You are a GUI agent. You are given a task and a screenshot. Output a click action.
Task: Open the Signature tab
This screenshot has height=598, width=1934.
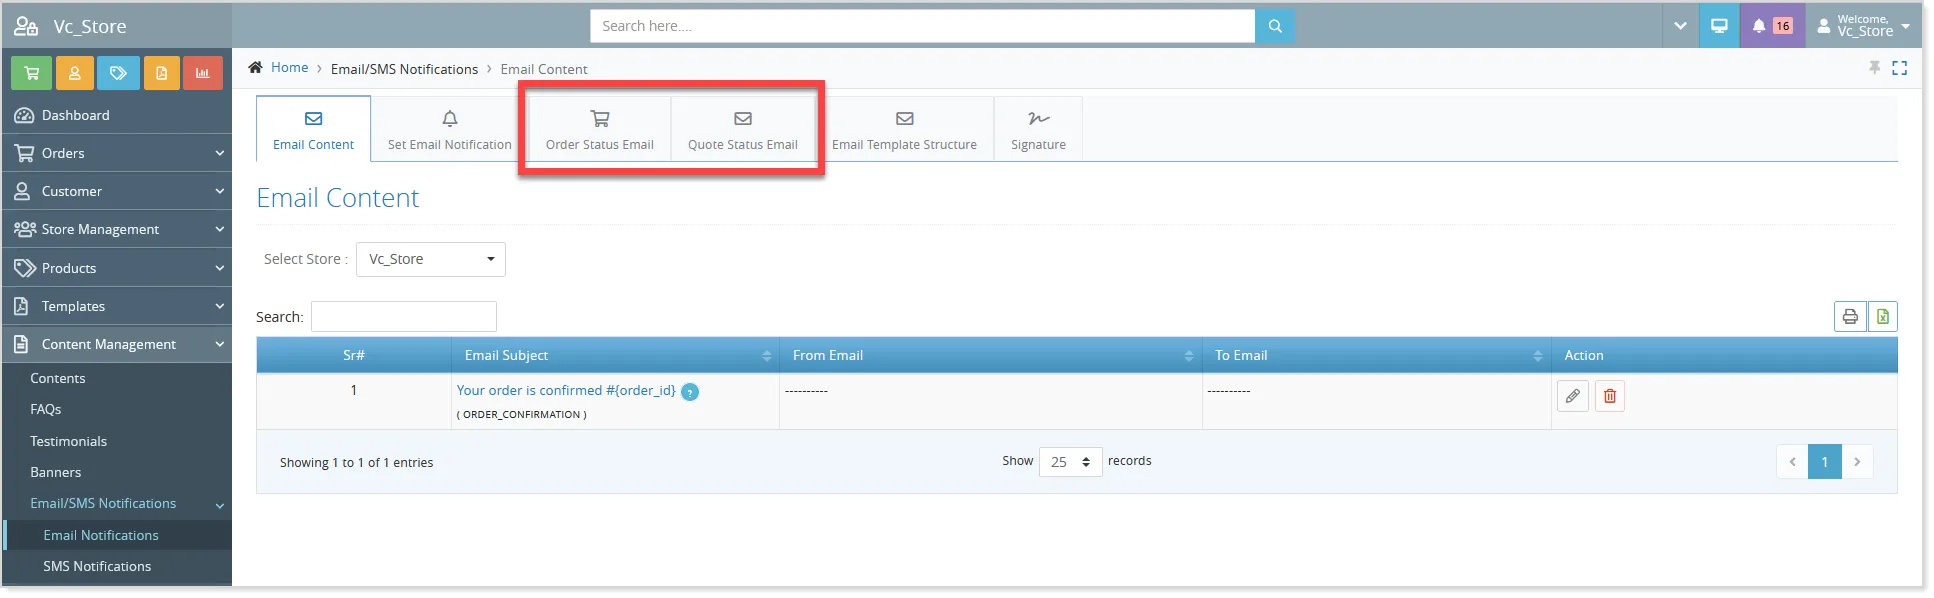(1038, 131)
